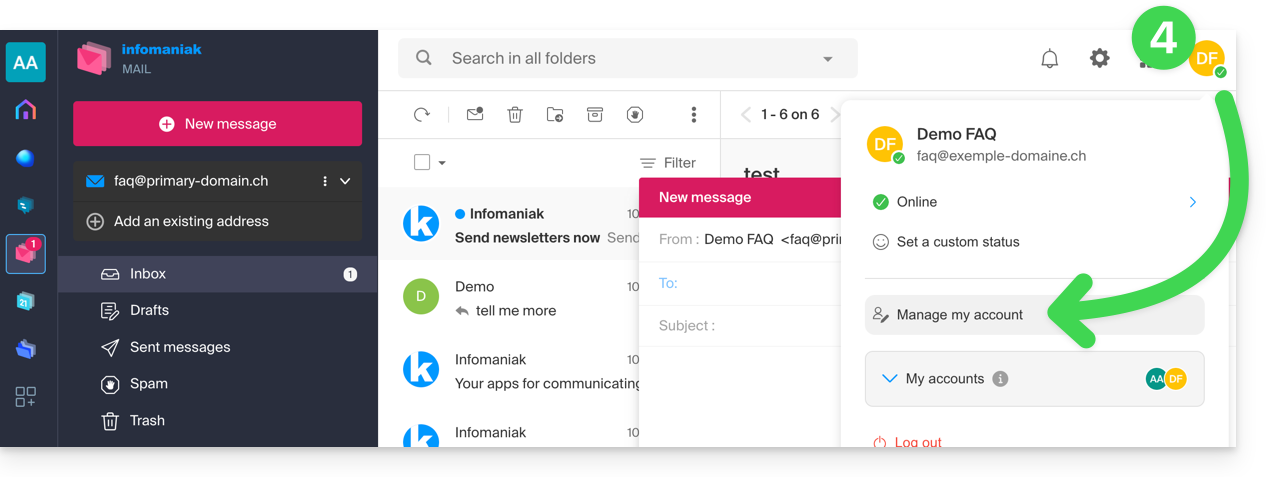Open the Drafts folder
1266x477 pixels.
point(149,310)
